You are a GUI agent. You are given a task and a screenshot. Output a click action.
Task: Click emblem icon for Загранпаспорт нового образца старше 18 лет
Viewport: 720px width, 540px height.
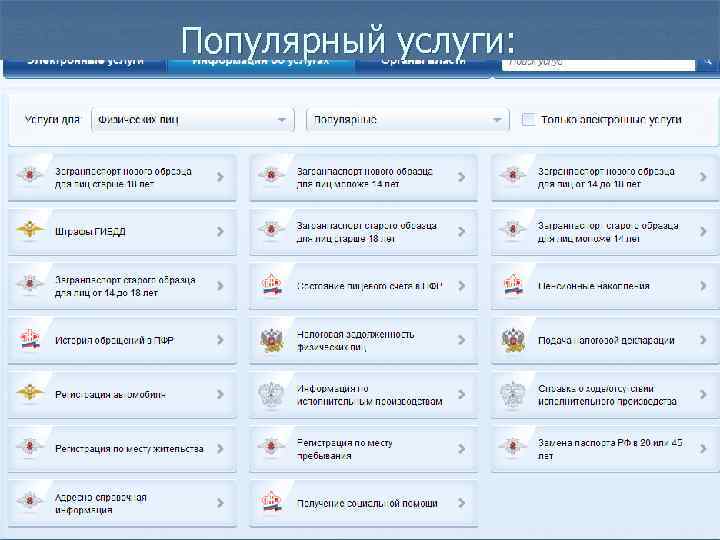point(30,175)
